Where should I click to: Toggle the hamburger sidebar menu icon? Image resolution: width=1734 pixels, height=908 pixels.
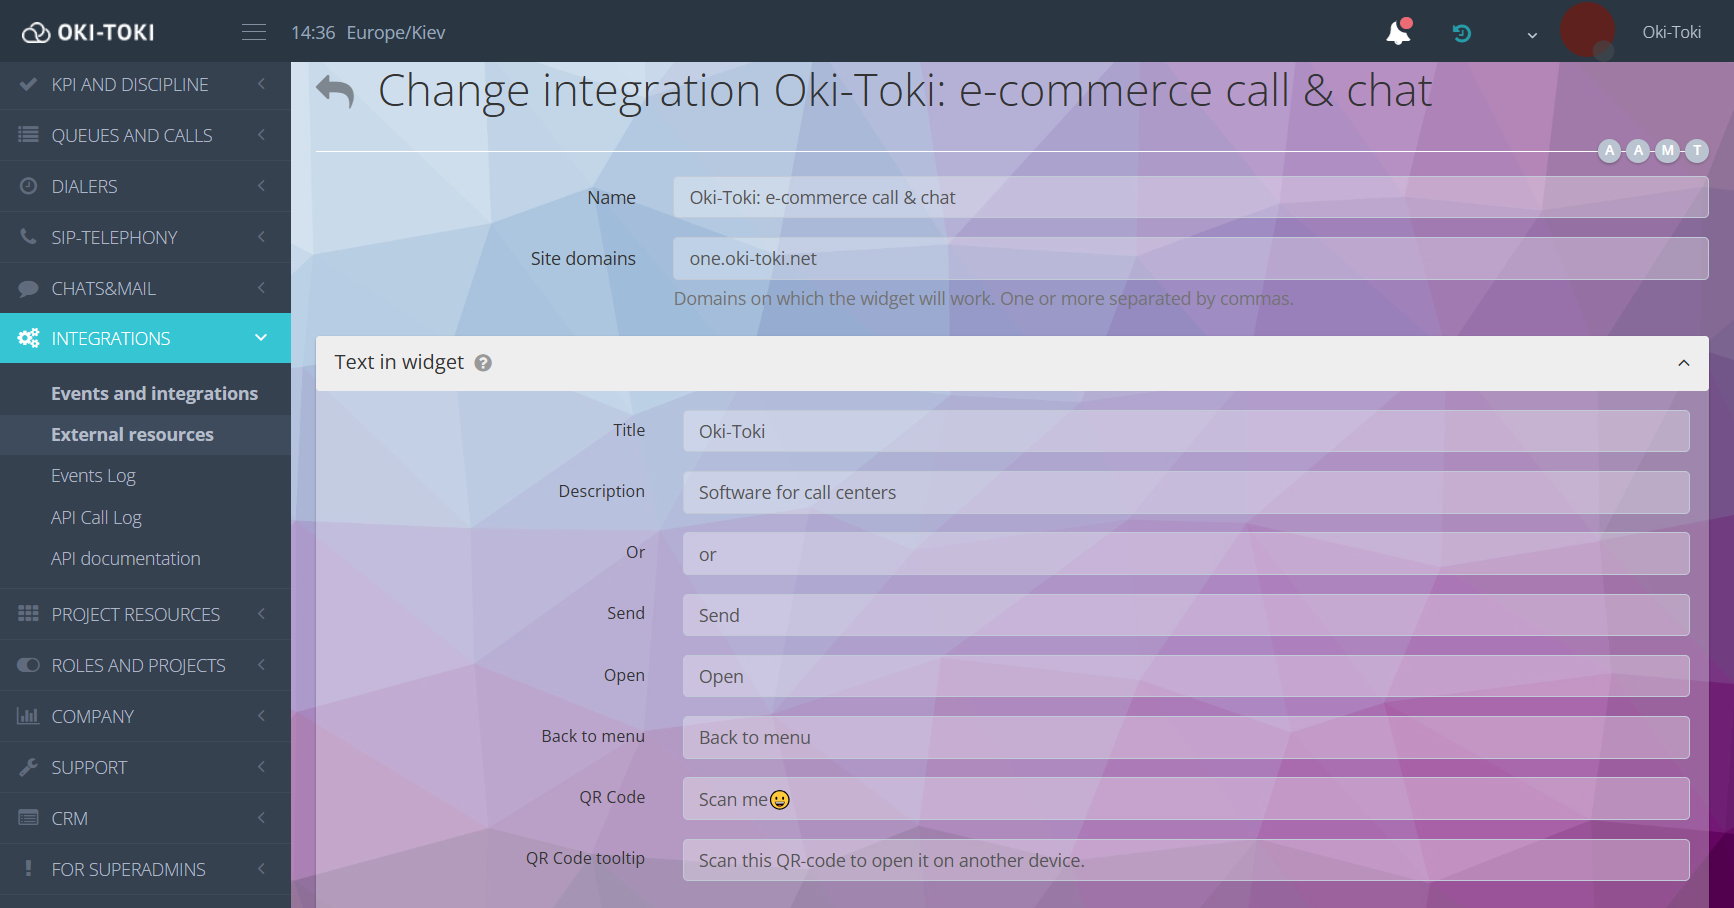pyautogui.click(x=254, y=32)
